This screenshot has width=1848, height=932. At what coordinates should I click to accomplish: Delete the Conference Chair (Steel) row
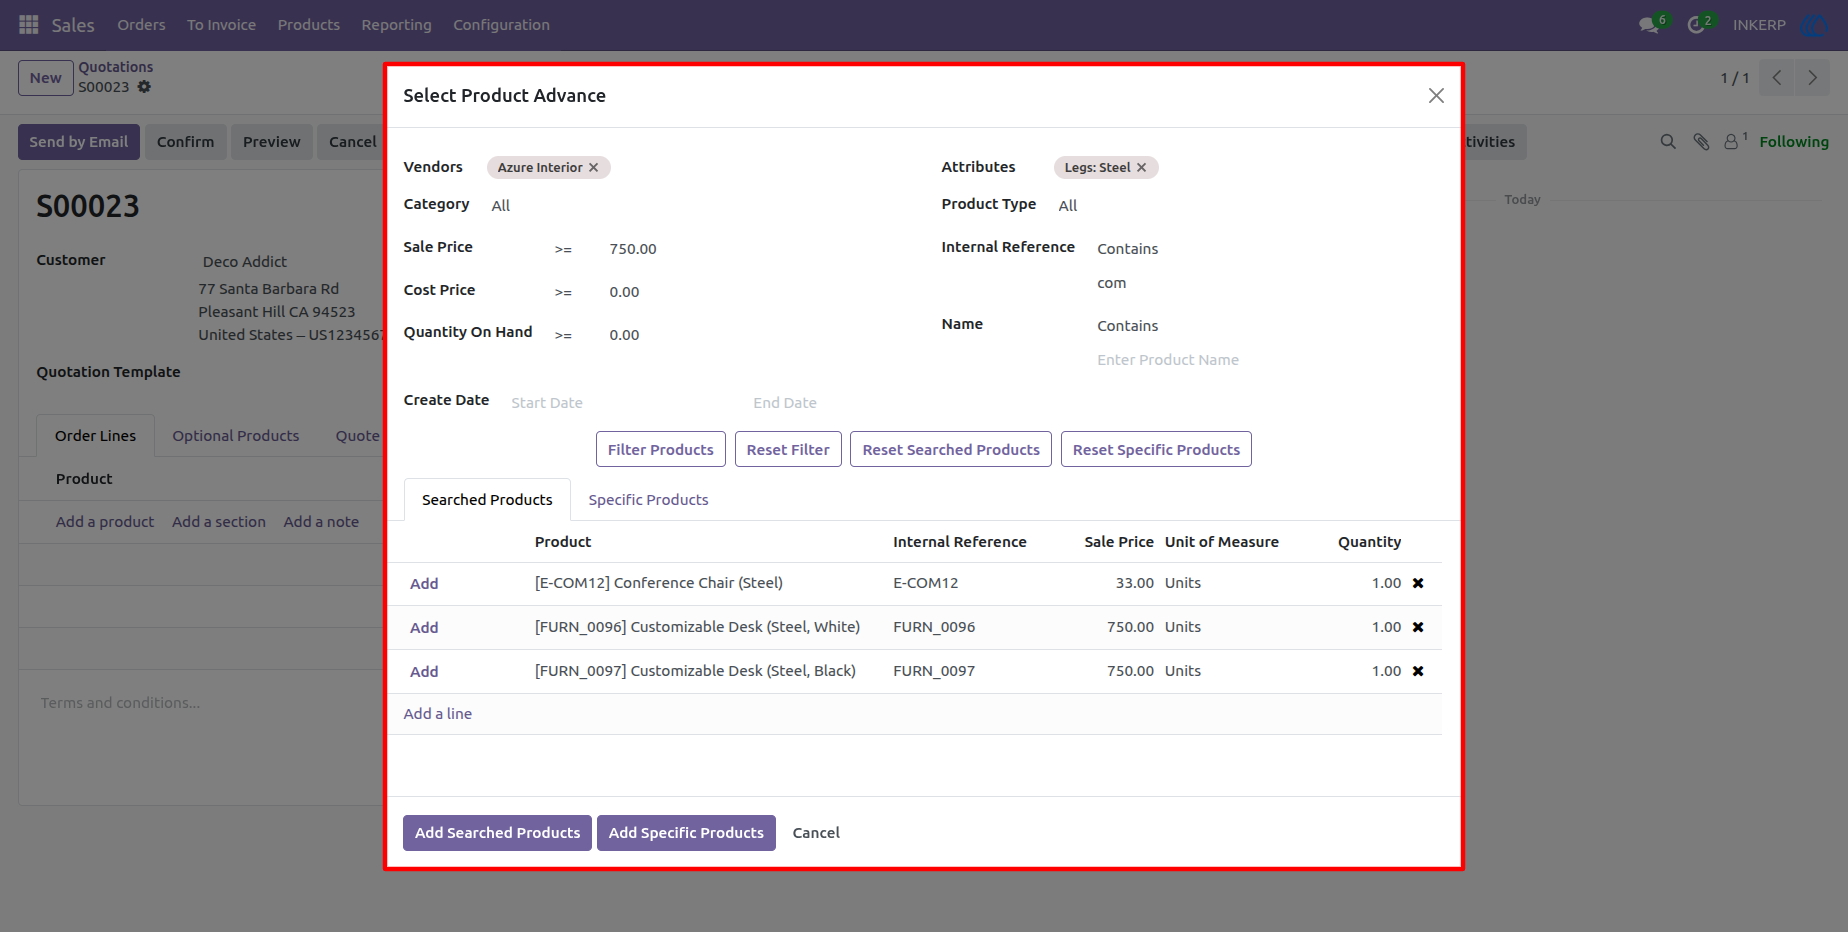(1418, 583)
